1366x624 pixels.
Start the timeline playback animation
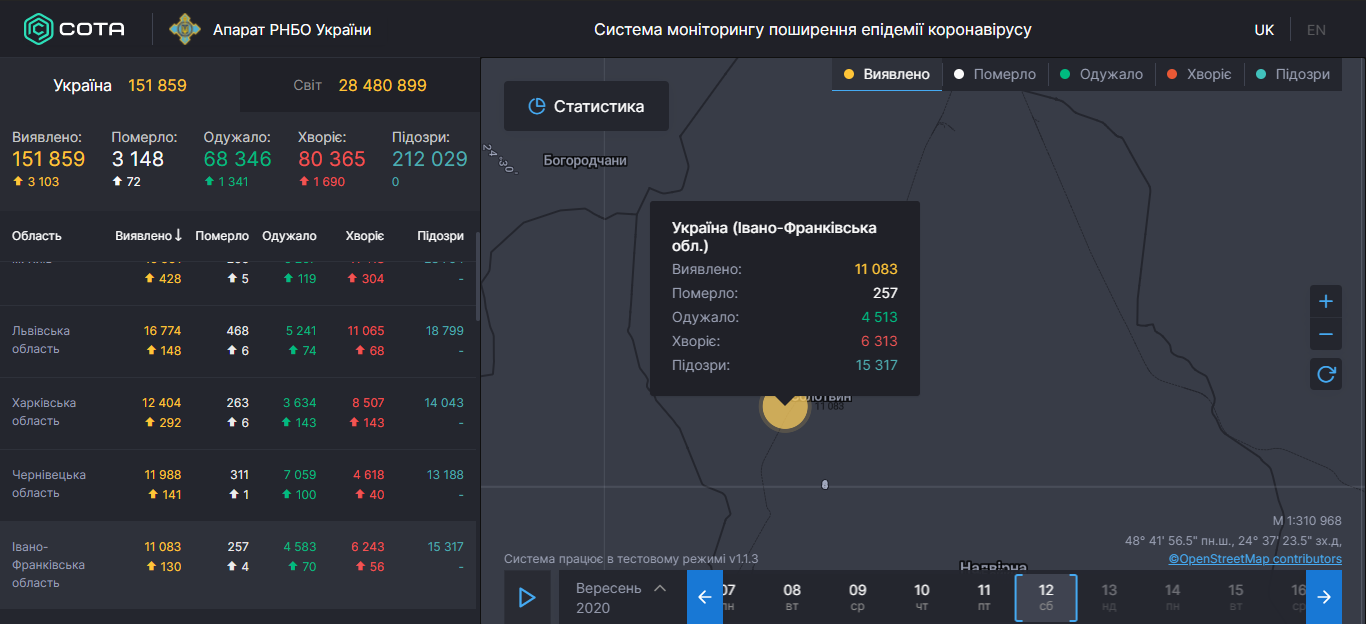click(527, 597)
